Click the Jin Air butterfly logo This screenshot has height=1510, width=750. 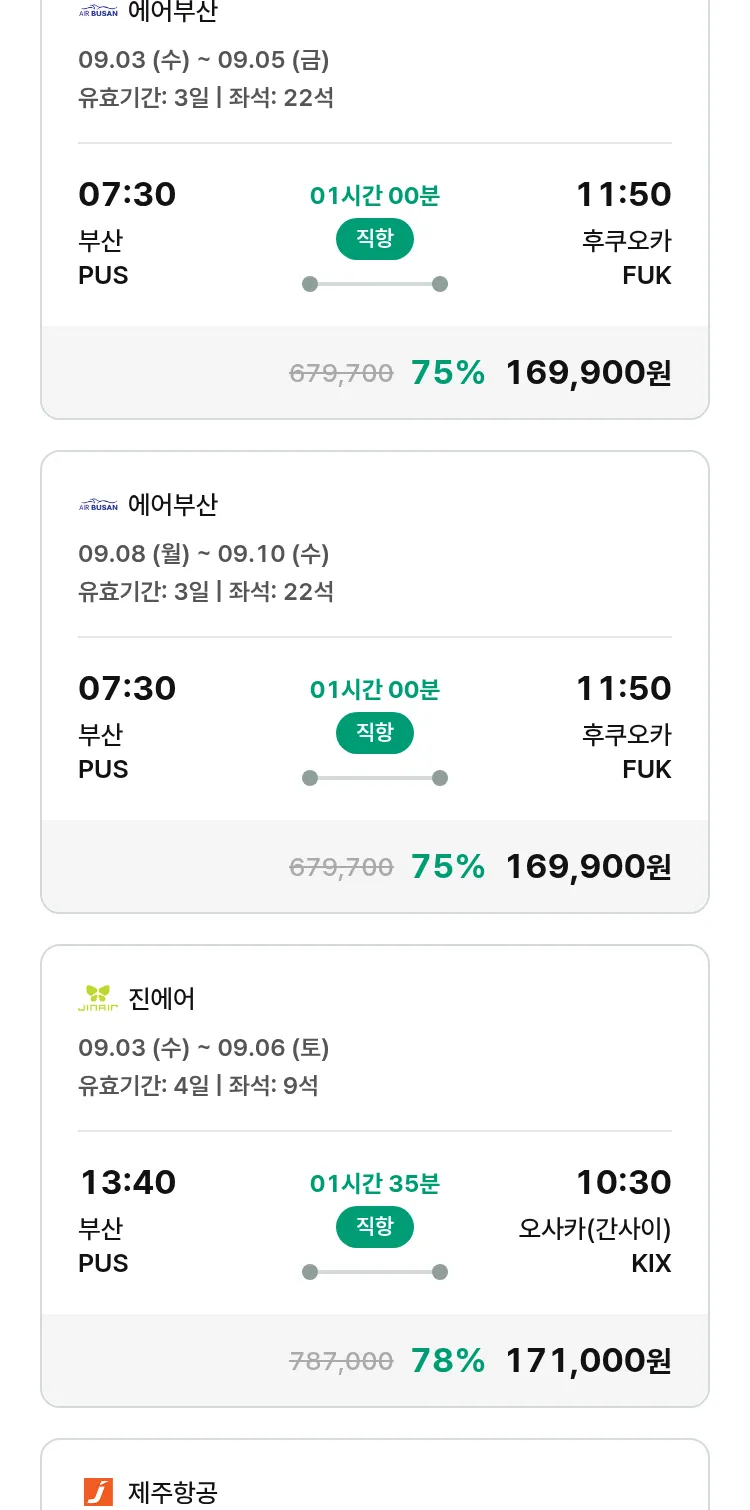(x=98, y=998)
